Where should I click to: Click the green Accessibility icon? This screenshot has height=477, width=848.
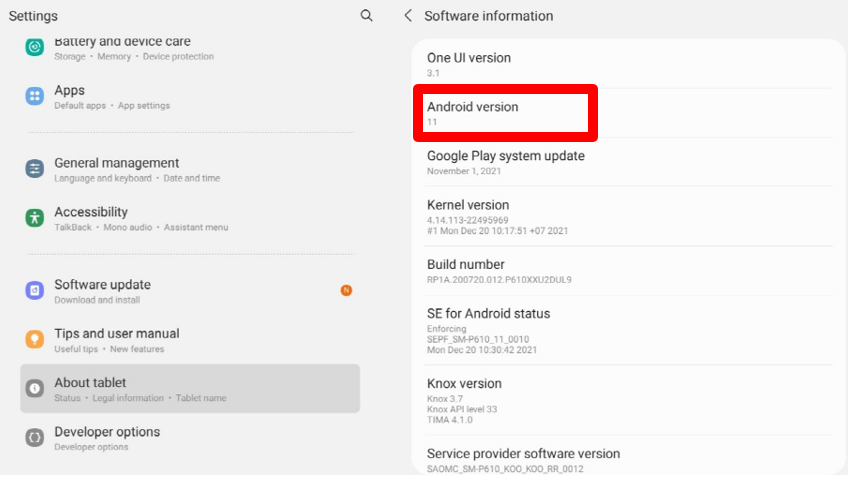[35, 218]
